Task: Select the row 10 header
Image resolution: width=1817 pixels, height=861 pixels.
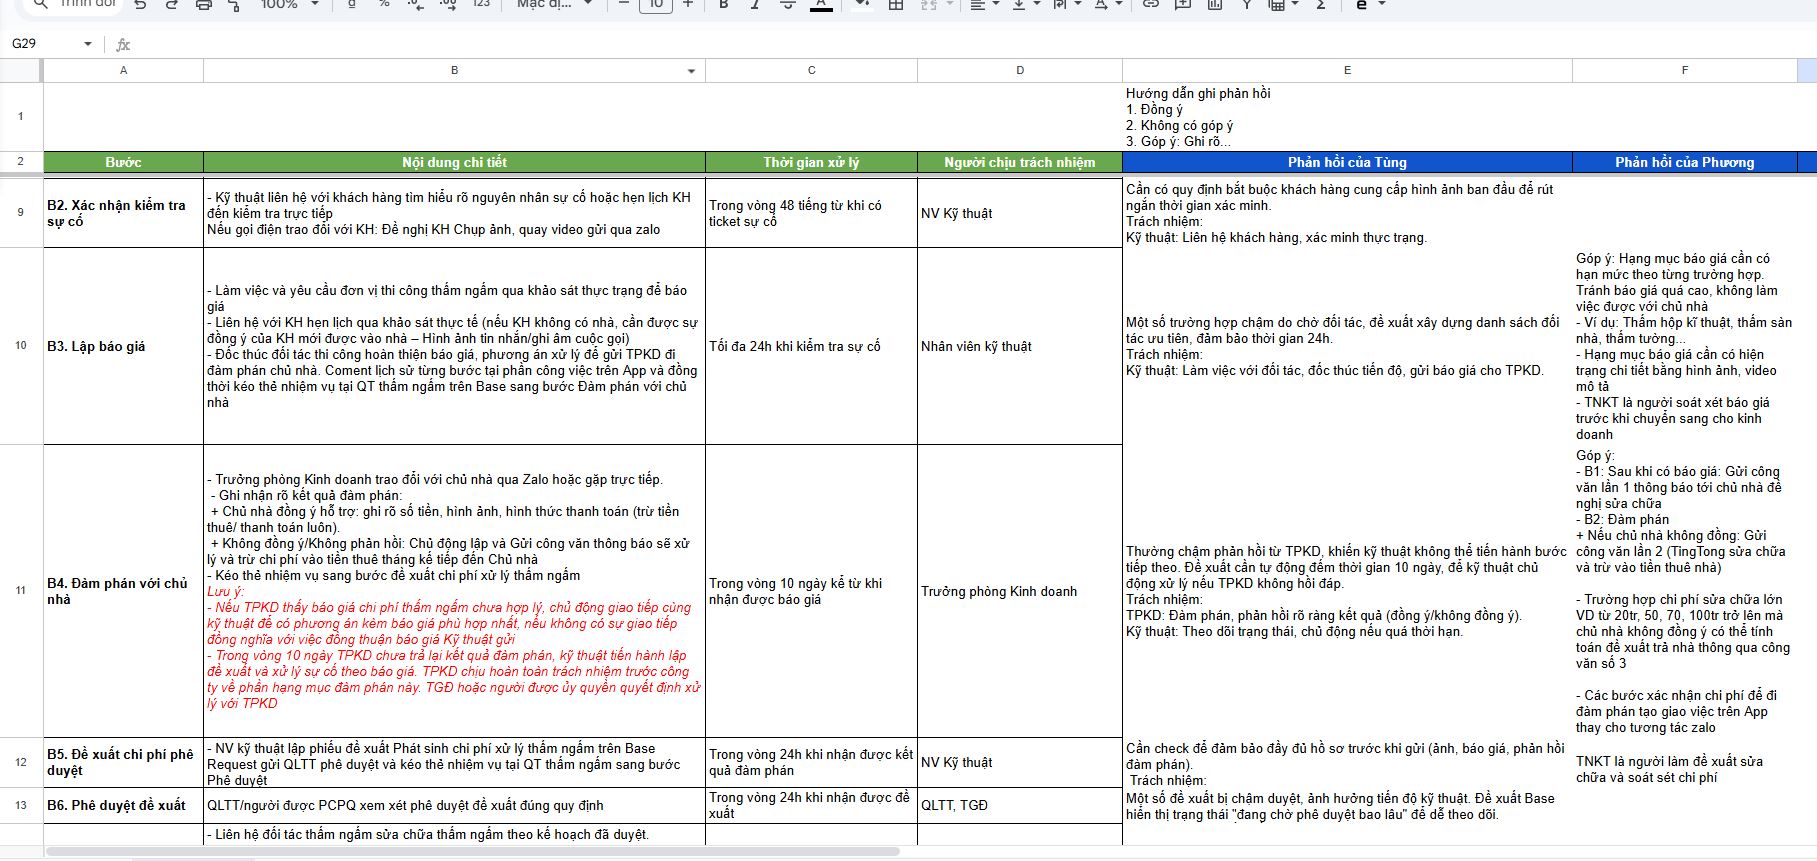Action: coord(21,346)
